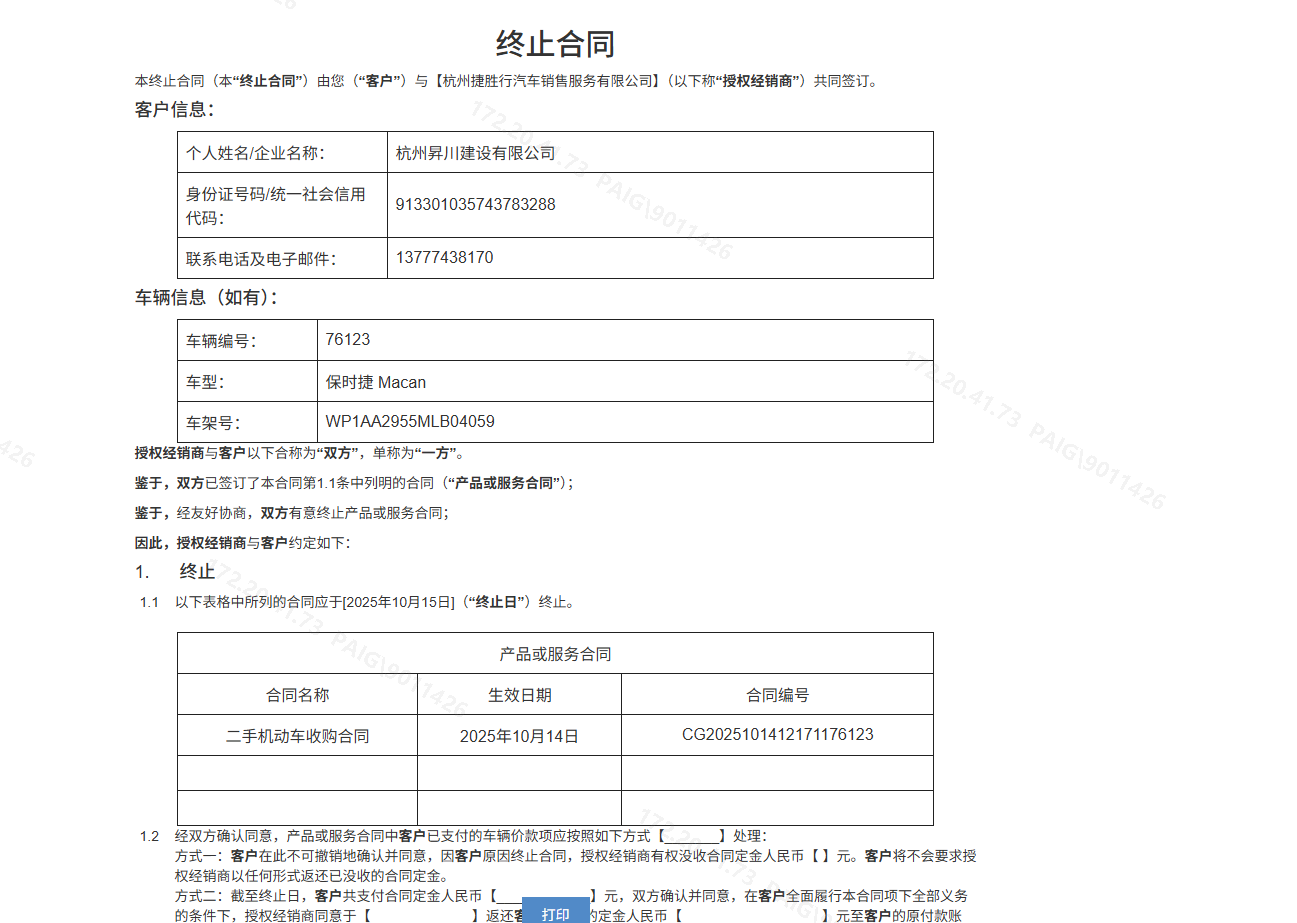Click the 二手机动车收购合同 contract name cell
The width and height of the screenshot is (1297, 923).
[x=297, y=736]
